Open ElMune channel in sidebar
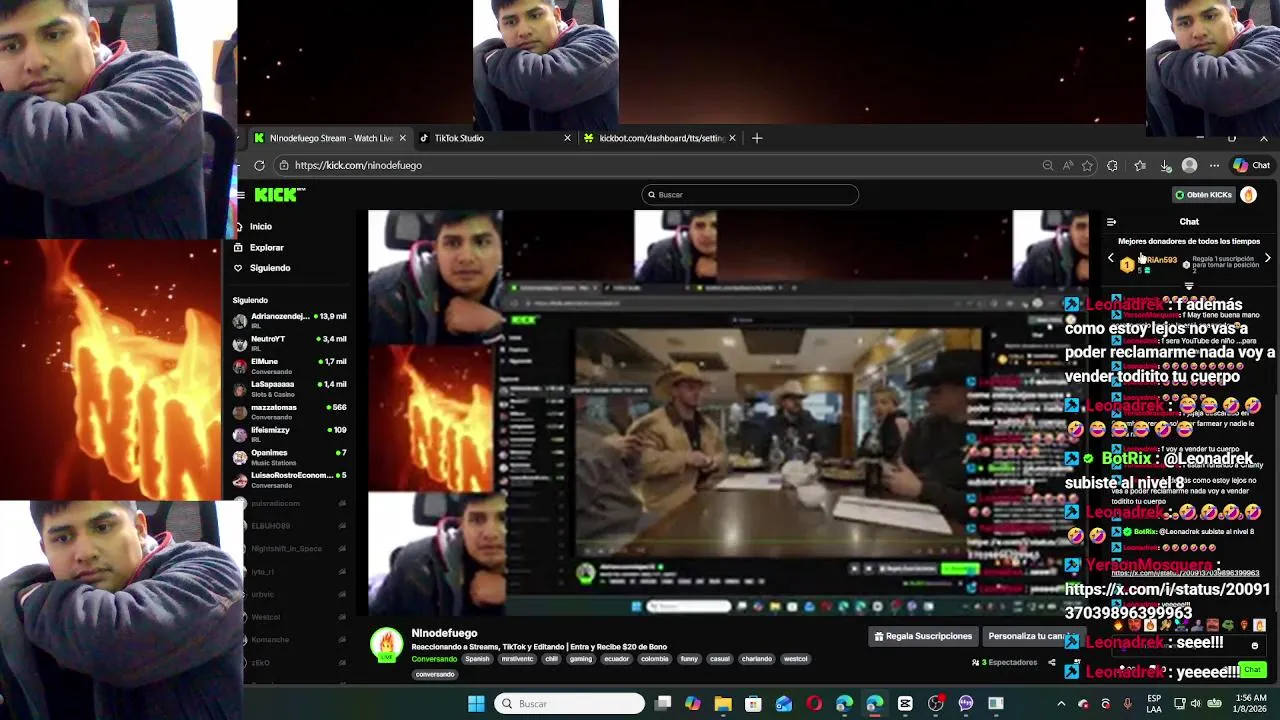The width and height of the screenshot is (1280, 720). coord(290,365)
